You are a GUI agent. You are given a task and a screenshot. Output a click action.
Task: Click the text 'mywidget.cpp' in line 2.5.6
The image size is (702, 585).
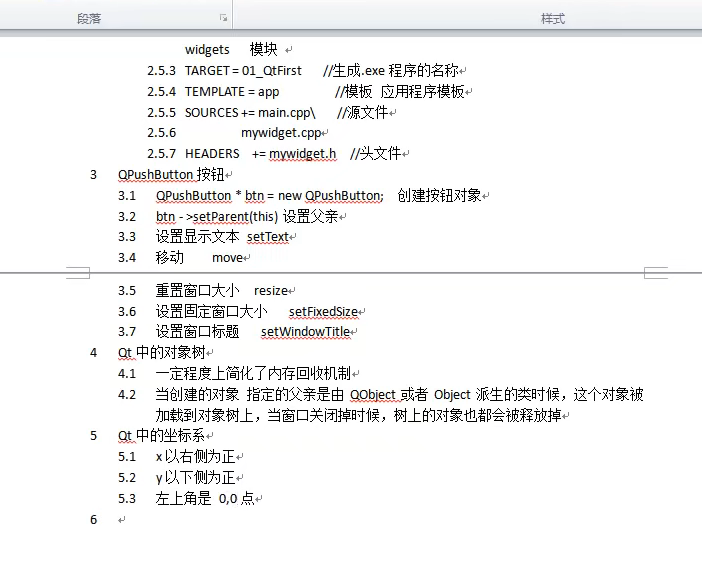point(281,133)
